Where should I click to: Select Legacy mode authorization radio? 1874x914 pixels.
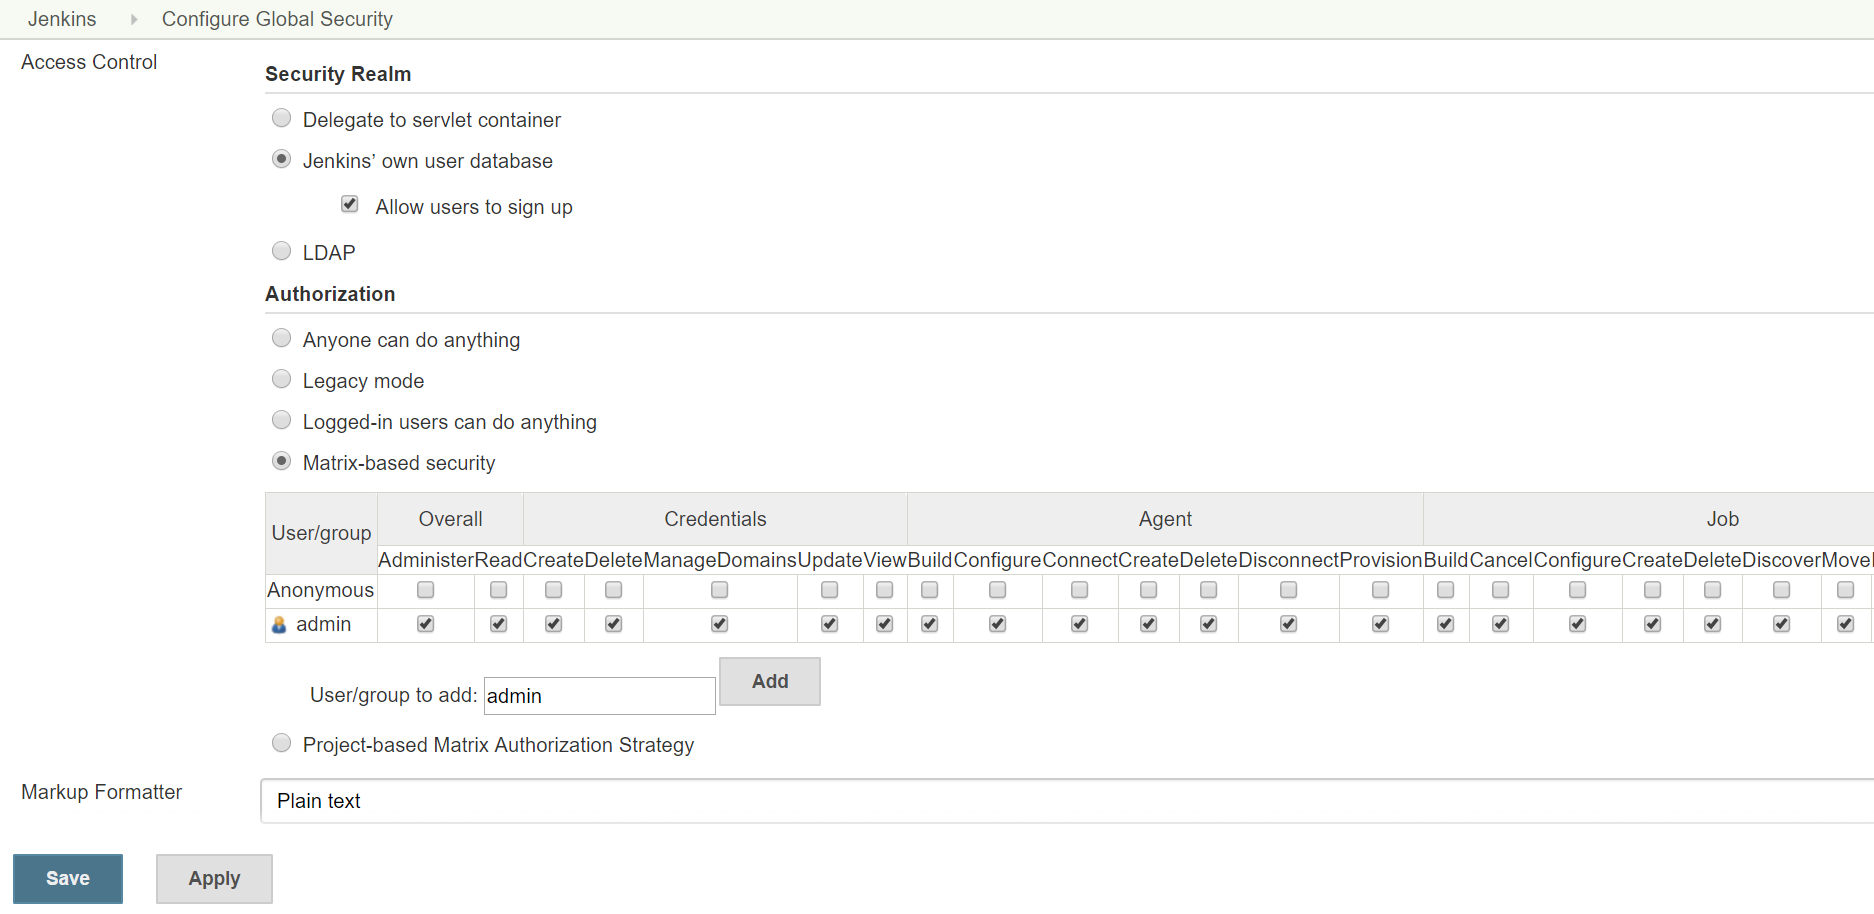coord(282,379)
